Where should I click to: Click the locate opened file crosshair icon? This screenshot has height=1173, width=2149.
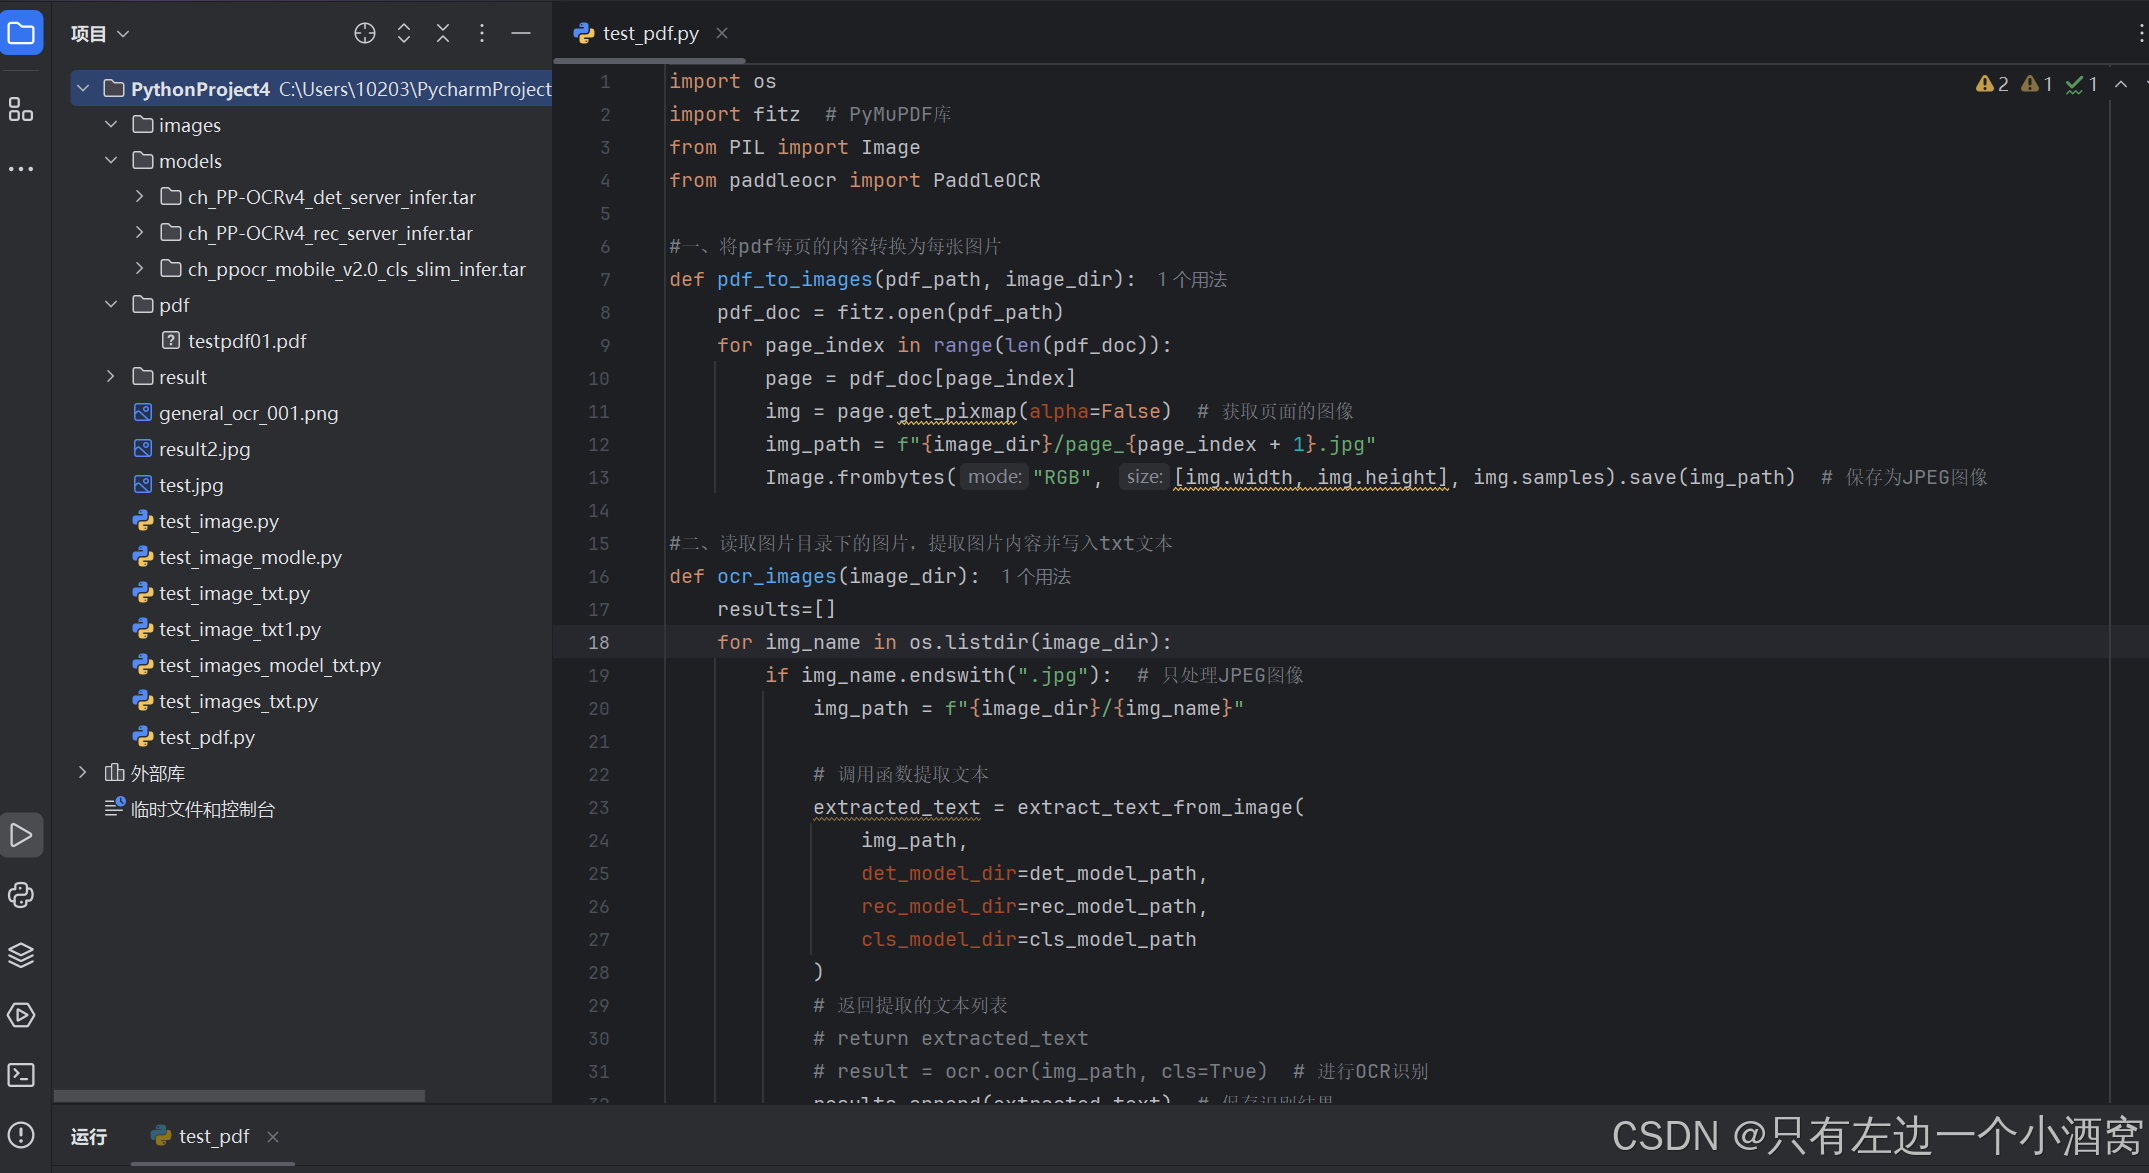[365, 33]
